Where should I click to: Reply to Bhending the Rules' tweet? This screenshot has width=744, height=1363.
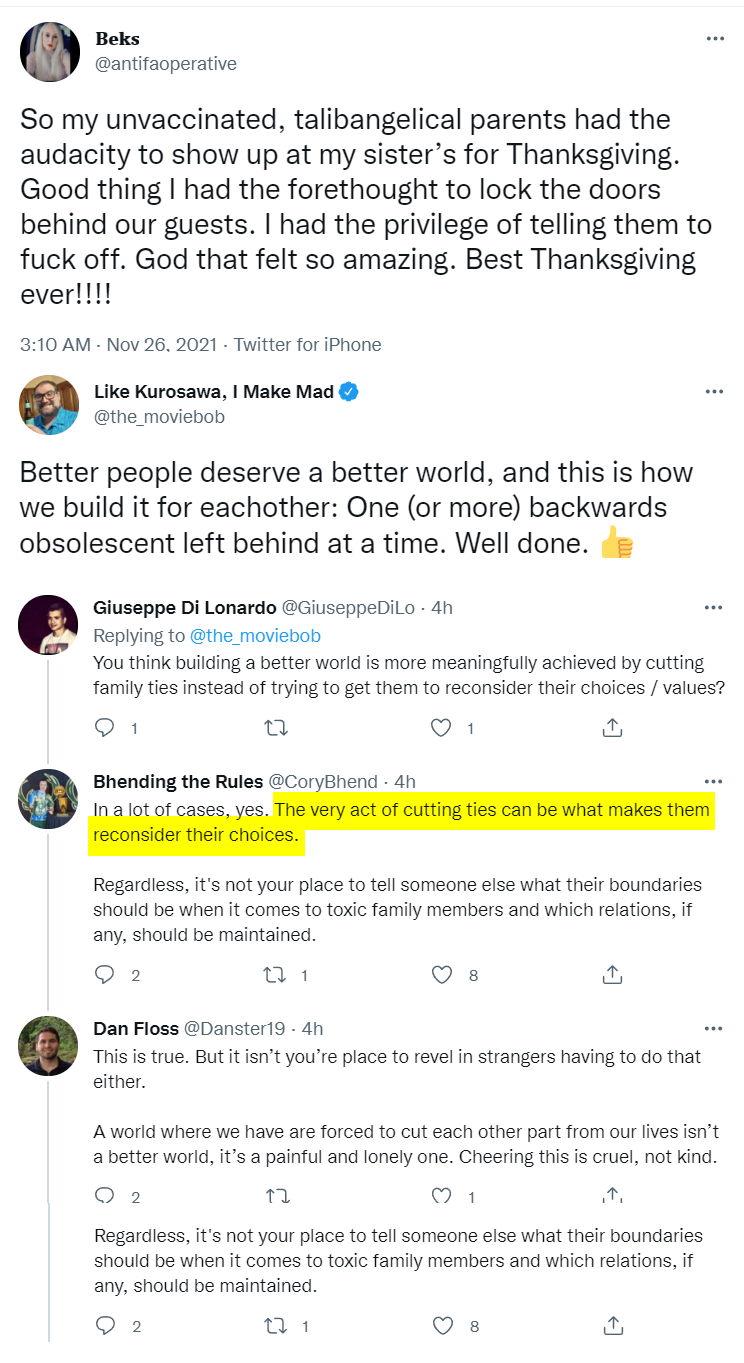105,974
